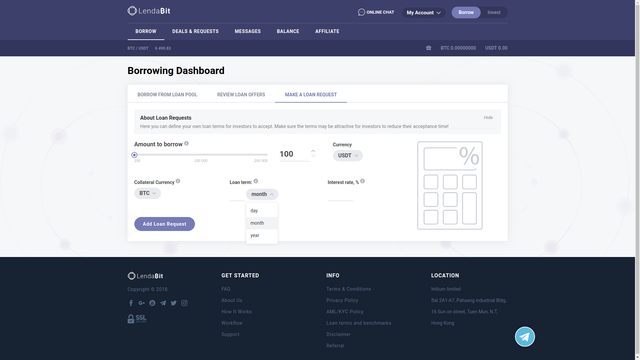Expand the My Account dropdown

423,13
